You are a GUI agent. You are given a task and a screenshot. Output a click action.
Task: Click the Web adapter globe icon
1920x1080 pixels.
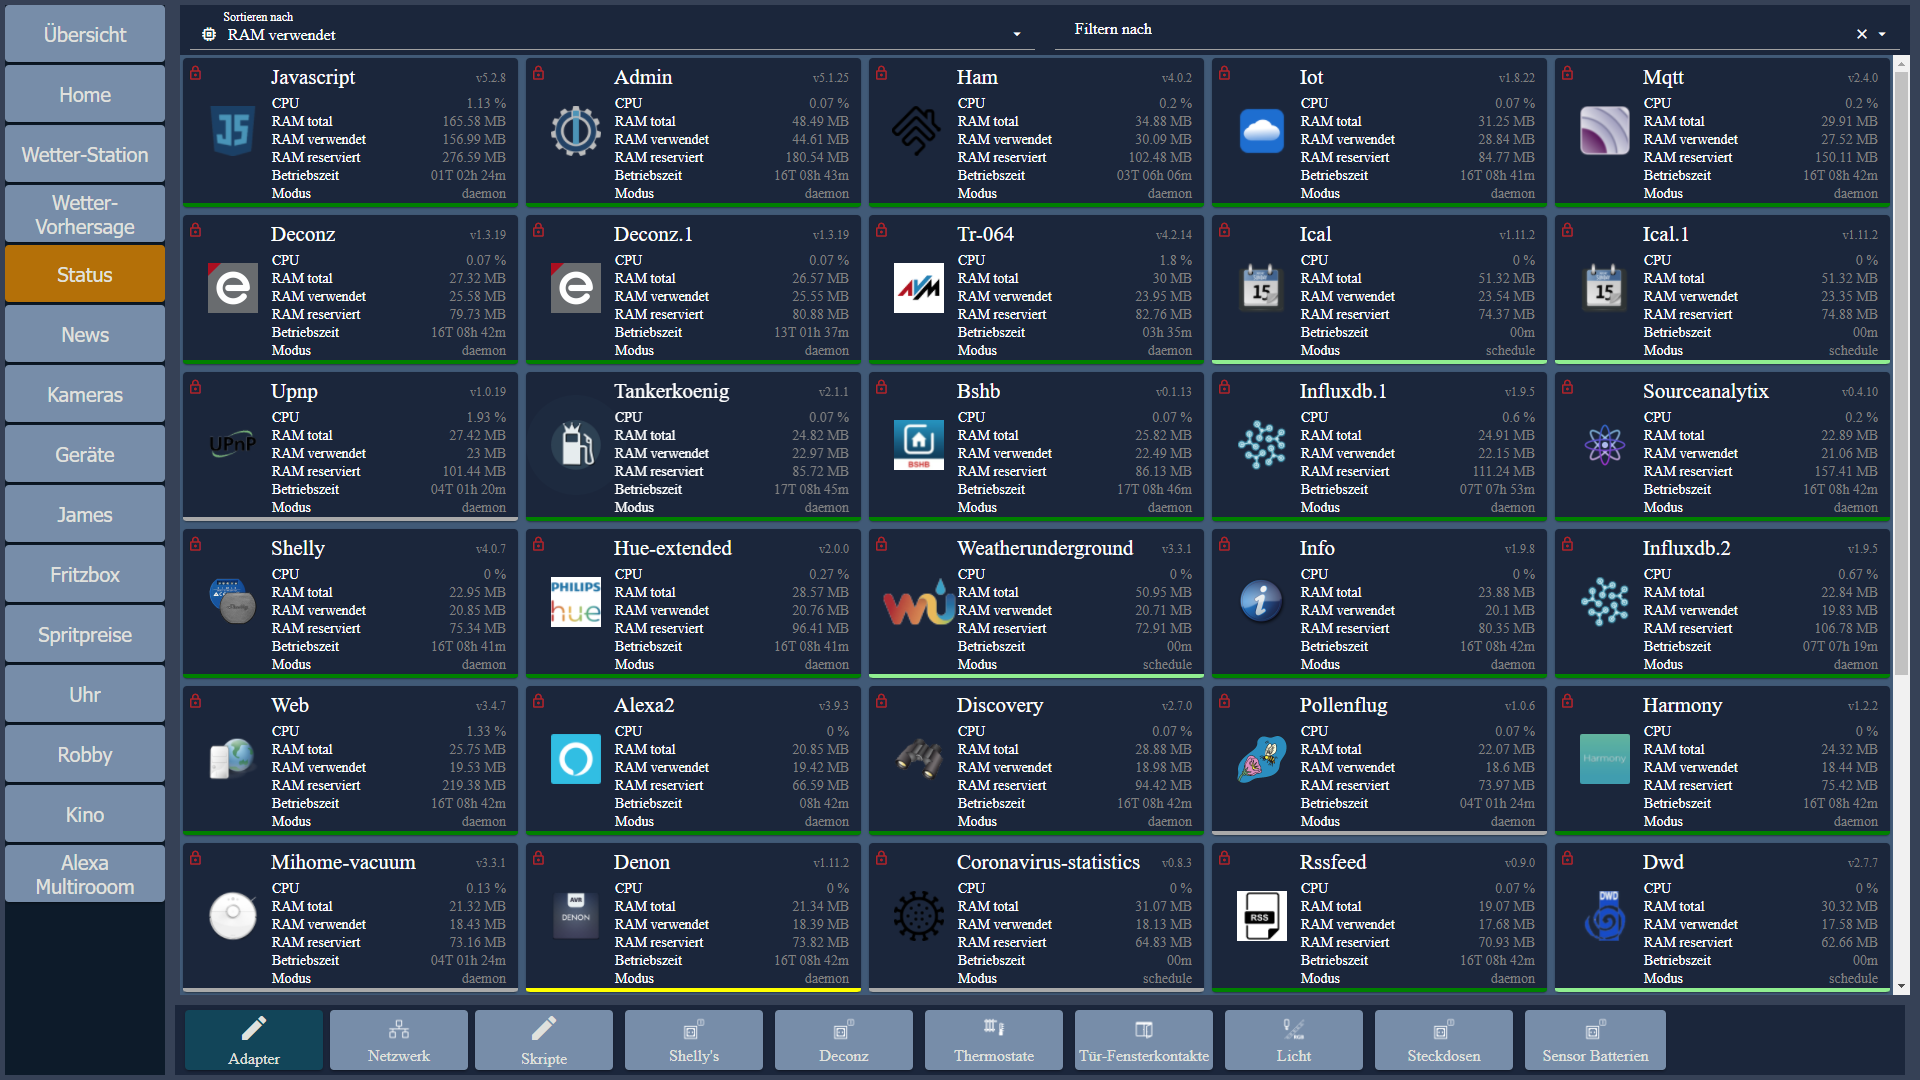click(233, 759)
